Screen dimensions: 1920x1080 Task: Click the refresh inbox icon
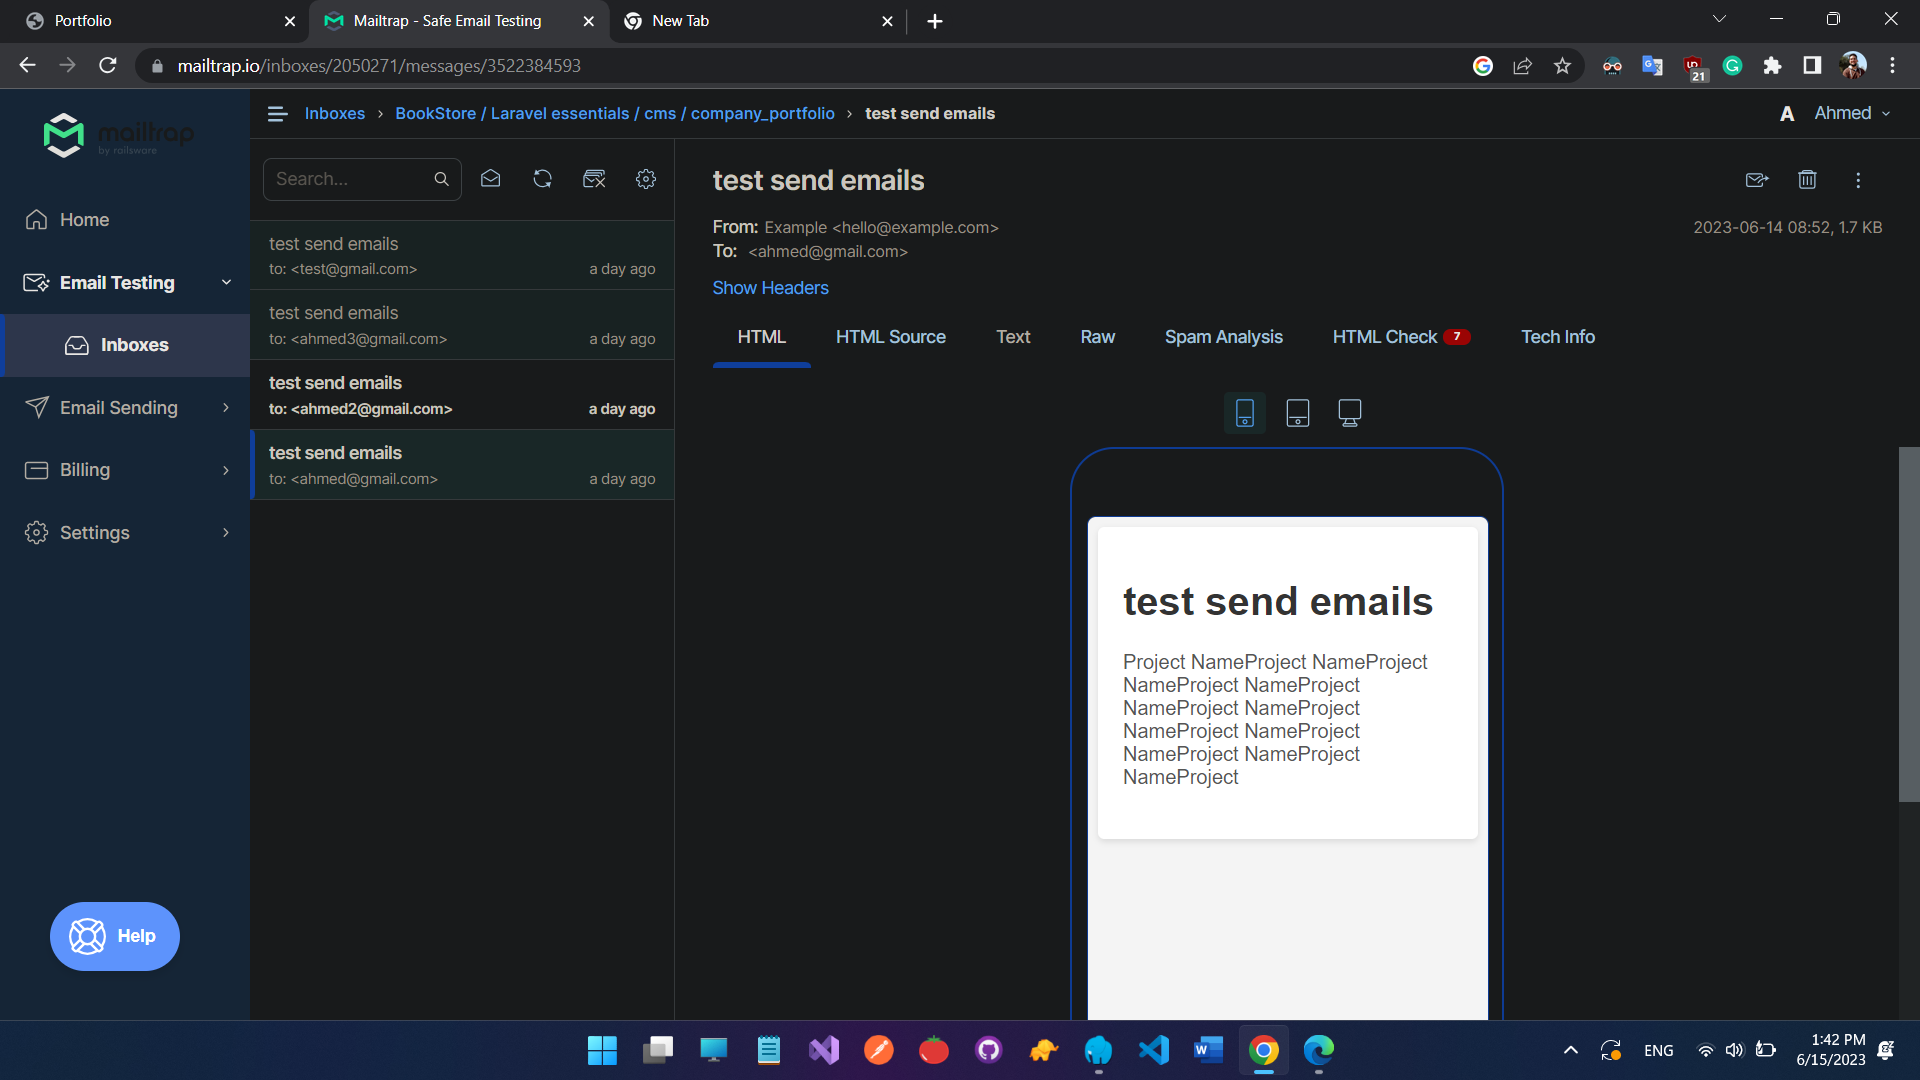[x=542, y=179]
